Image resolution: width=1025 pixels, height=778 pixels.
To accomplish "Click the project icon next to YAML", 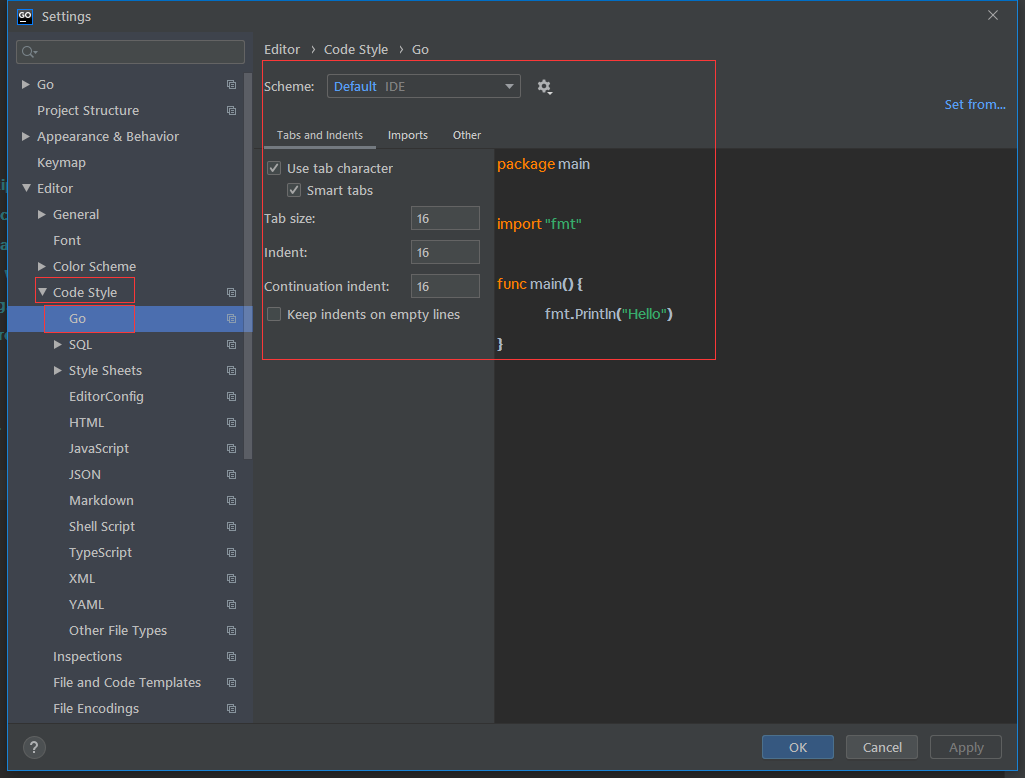I will click(231, 605).
